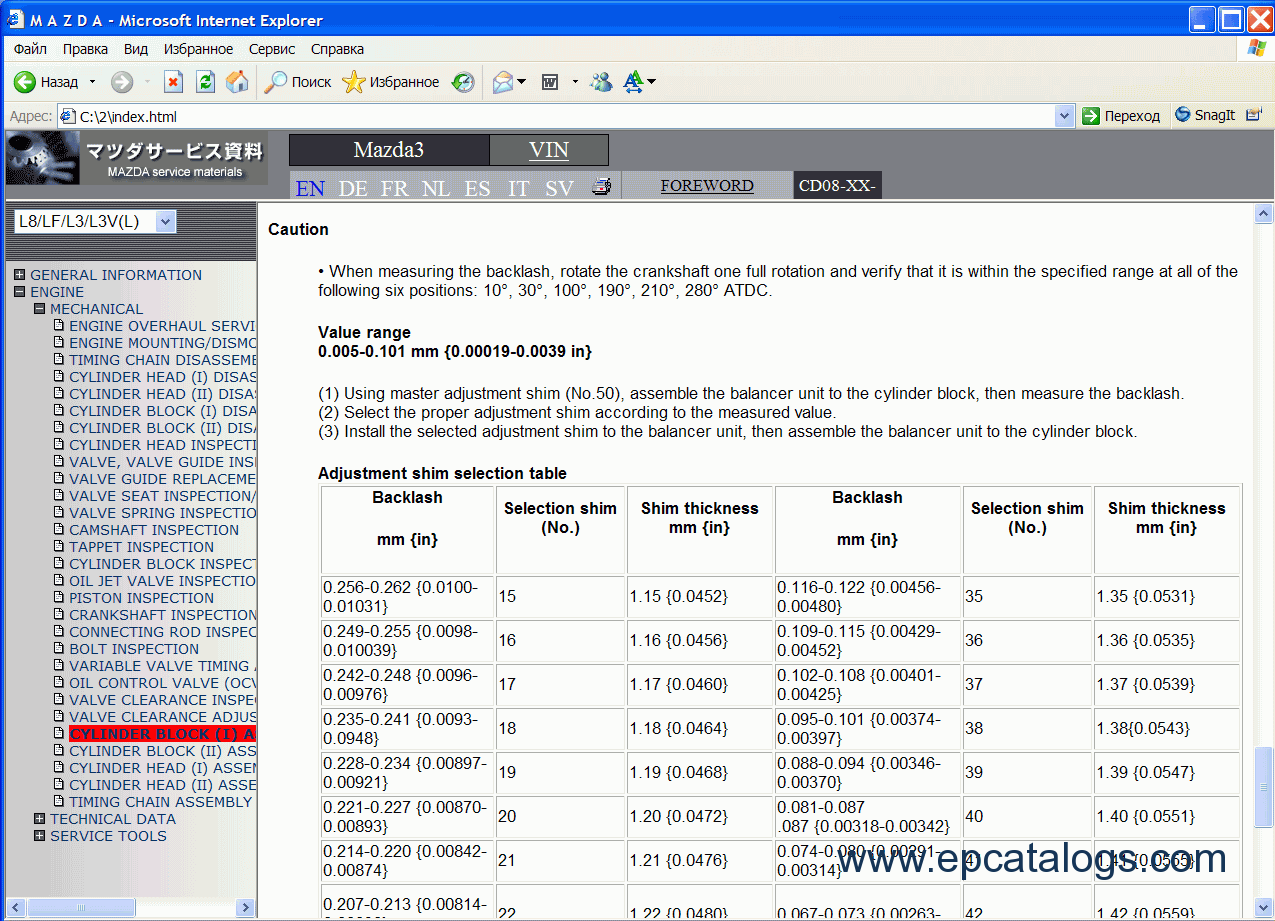This screenshot has width=1275, height=921.
Task: Open the Forward button dropdown arrow
Action: [x=146, y=82]
